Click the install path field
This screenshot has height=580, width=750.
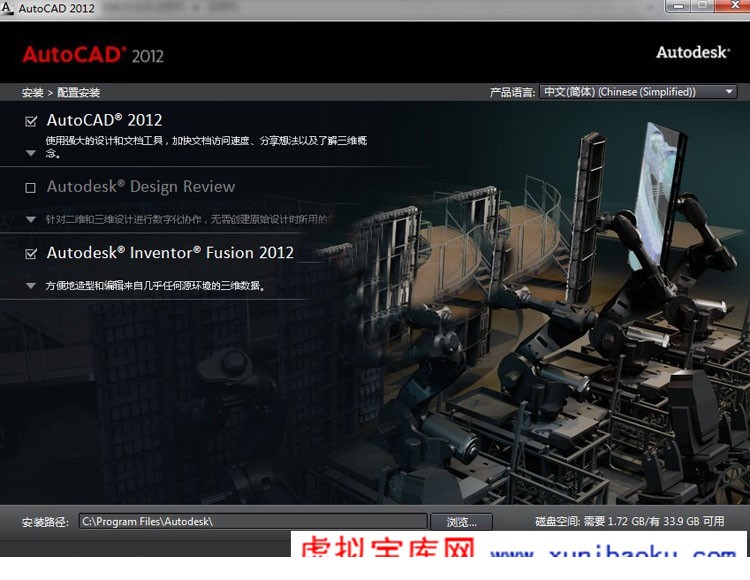pyautogui.click(x=253, y=521)
